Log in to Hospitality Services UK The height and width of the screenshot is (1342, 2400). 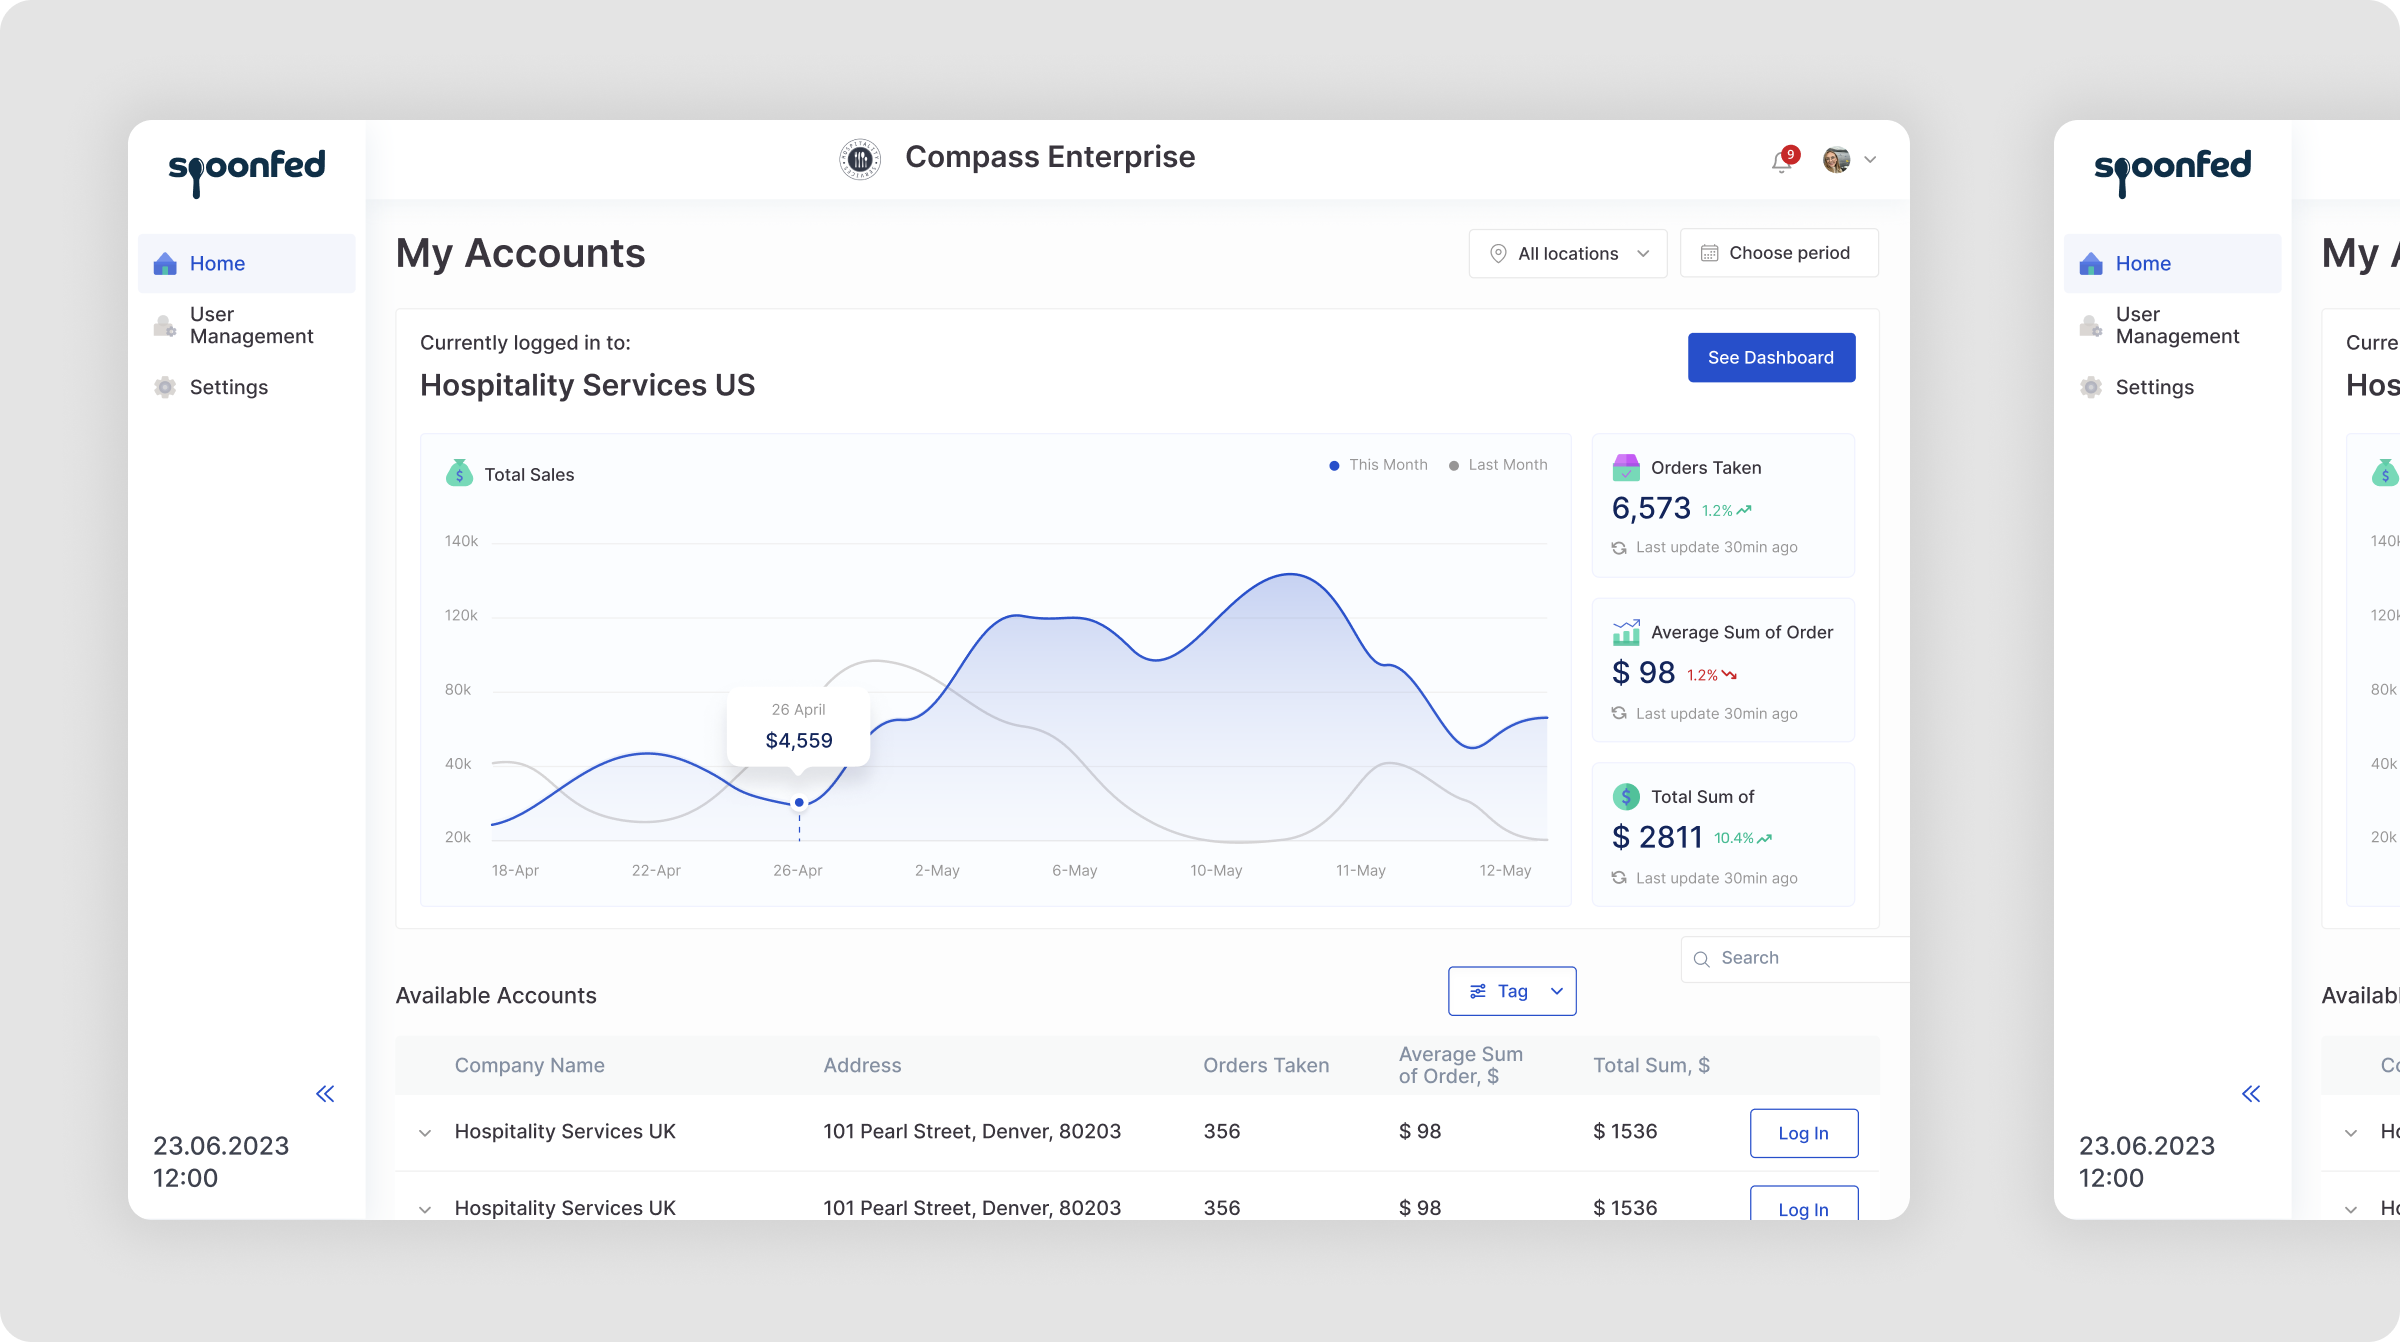(1803, 1133)
